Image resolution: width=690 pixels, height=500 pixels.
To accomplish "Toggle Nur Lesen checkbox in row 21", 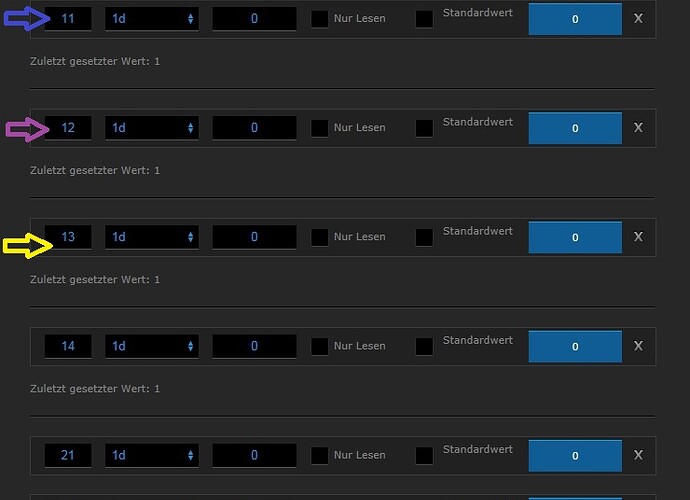I will (319, 456).
